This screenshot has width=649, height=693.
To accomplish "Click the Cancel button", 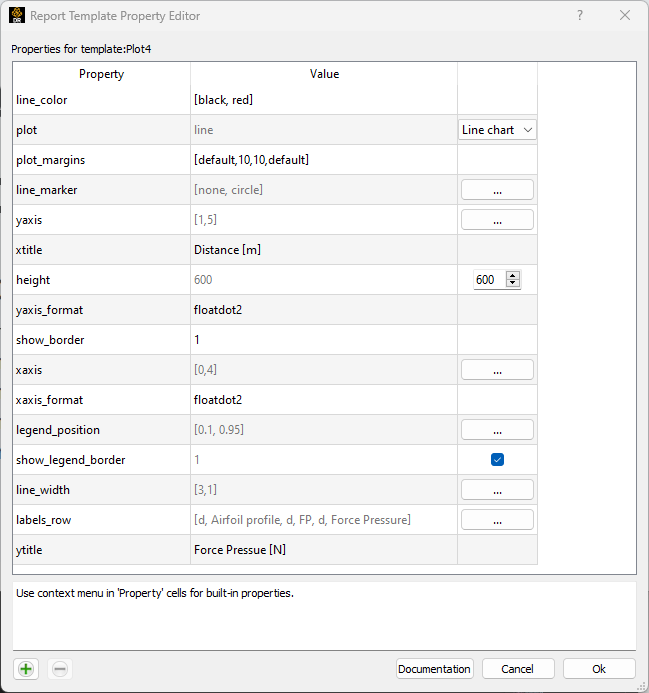I will (518, 669).
